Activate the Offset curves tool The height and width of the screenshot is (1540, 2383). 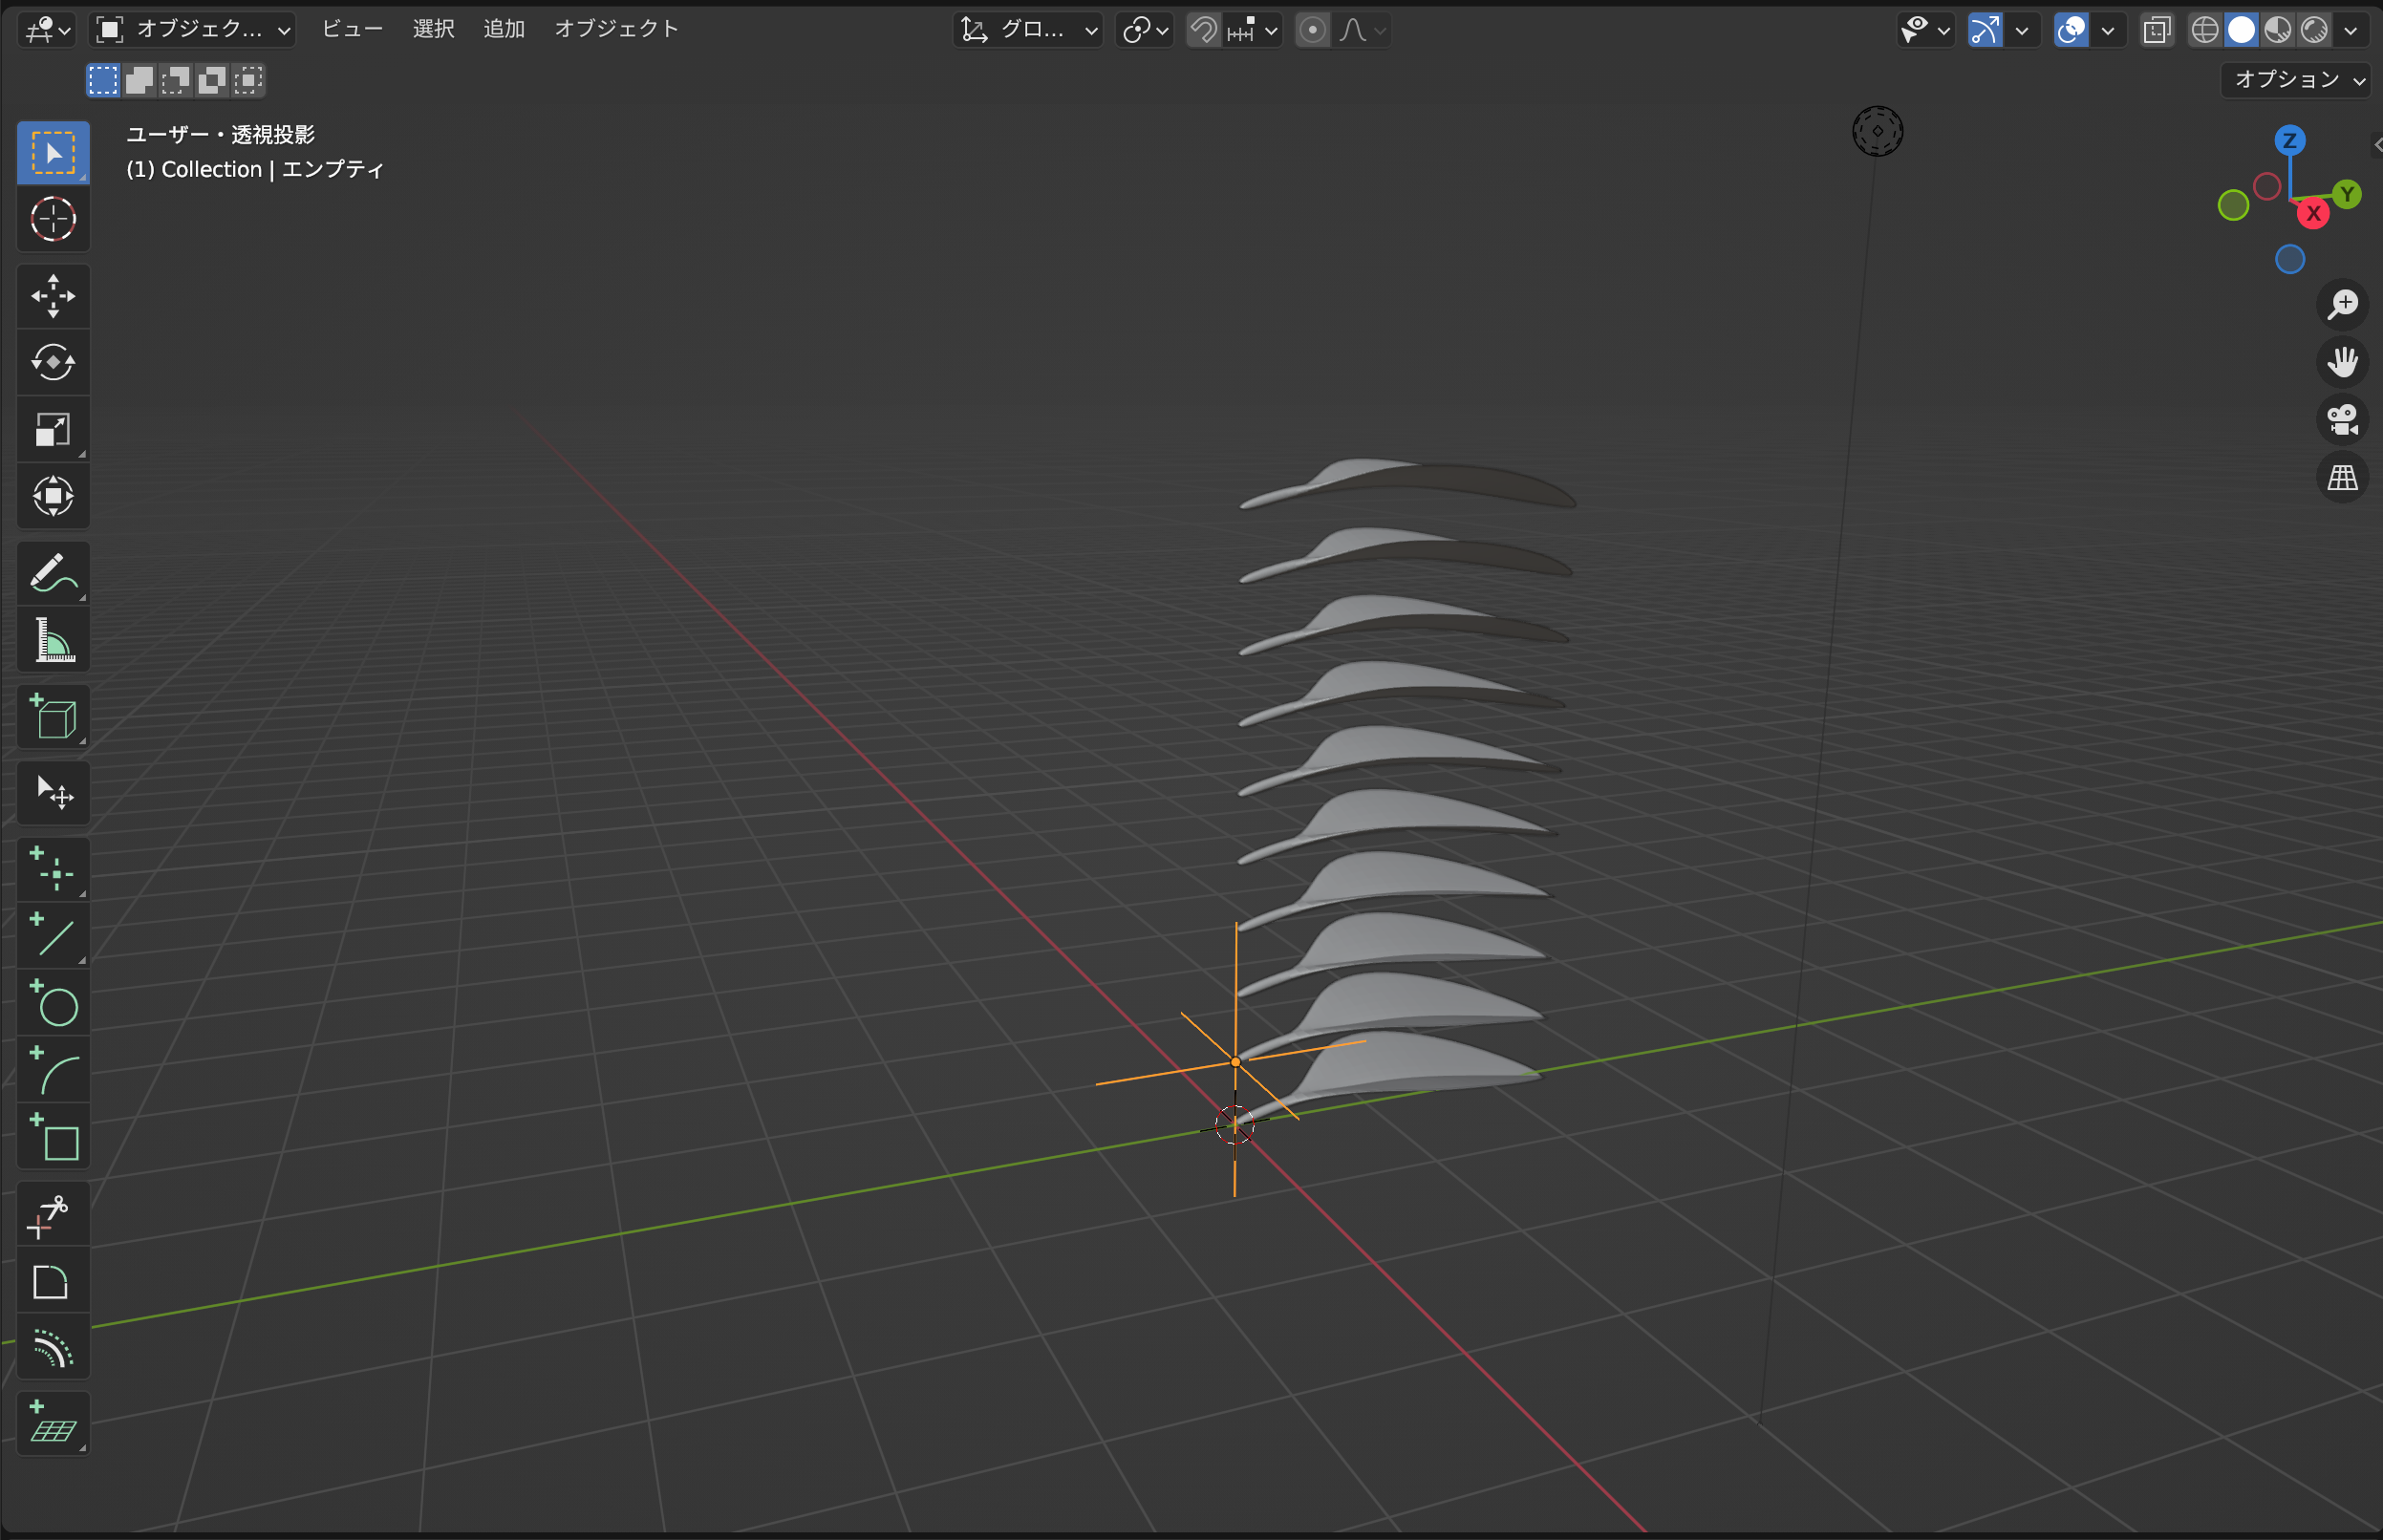(53, 1348)
